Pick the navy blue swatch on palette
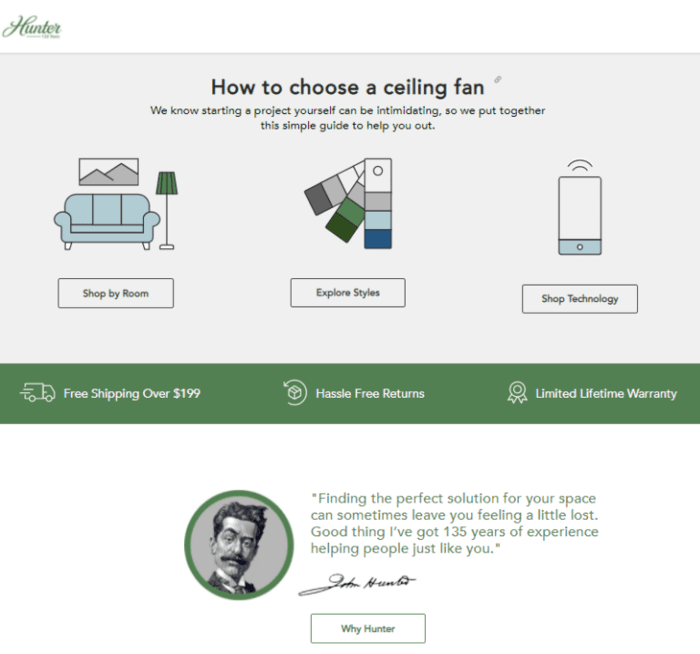Viewport: 700px width, 654px height. (378, 238)
